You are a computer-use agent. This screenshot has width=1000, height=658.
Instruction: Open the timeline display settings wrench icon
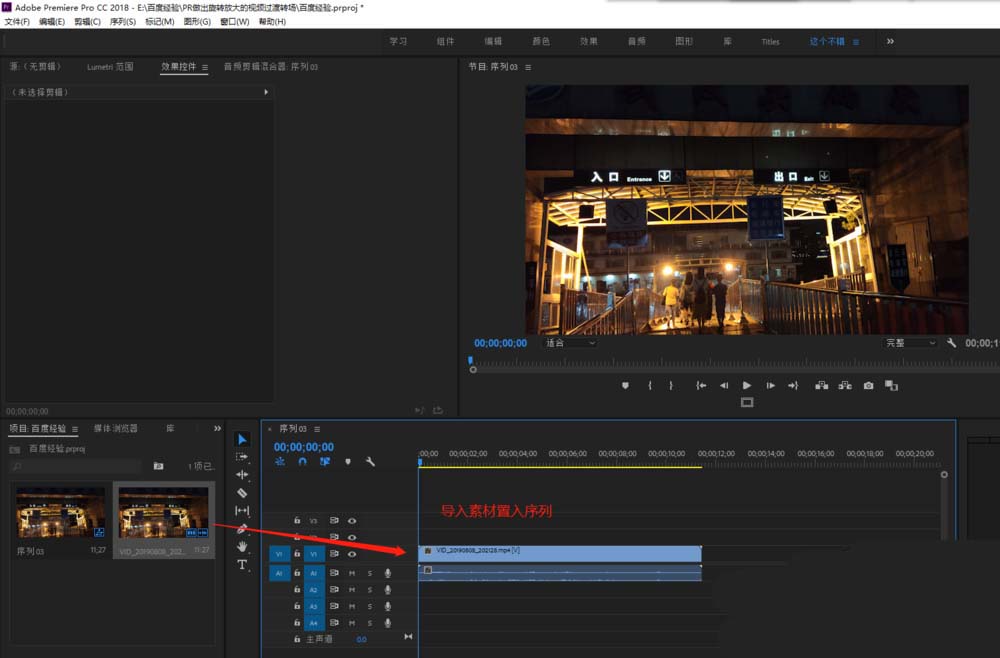370,462
